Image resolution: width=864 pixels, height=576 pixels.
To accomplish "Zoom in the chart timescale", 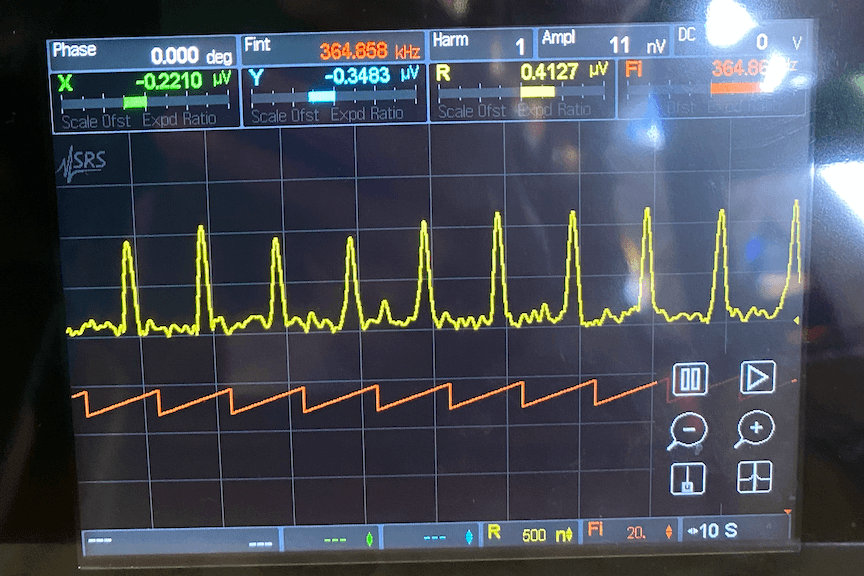I will pos(755,430).
